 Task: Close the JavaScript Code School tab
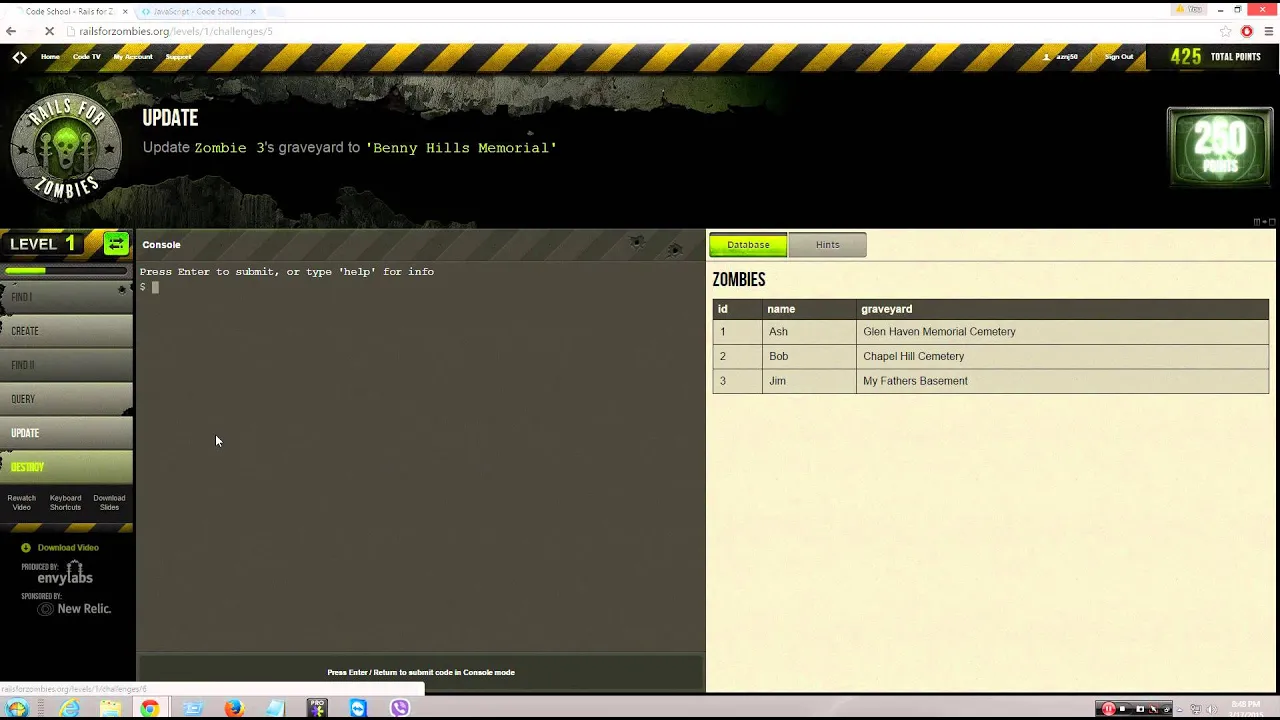coord(253,11)
